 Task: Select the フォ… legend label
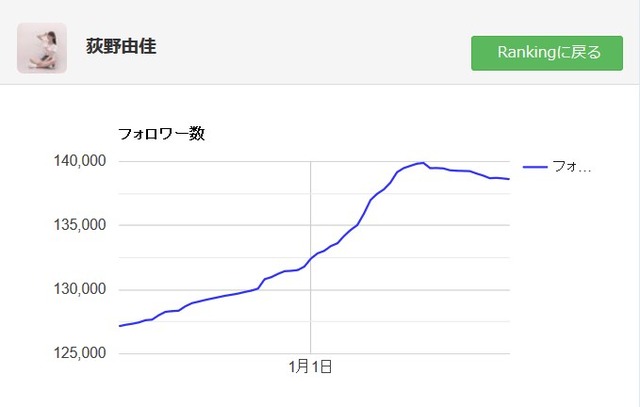(571, 167)
